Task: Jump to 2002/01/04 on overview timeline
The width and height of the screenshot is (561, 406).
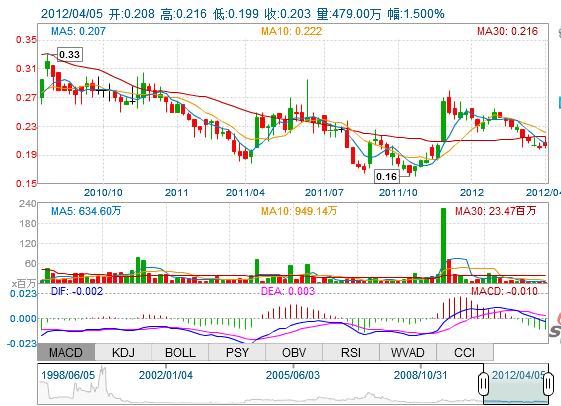Action: (x=166, y=375)
